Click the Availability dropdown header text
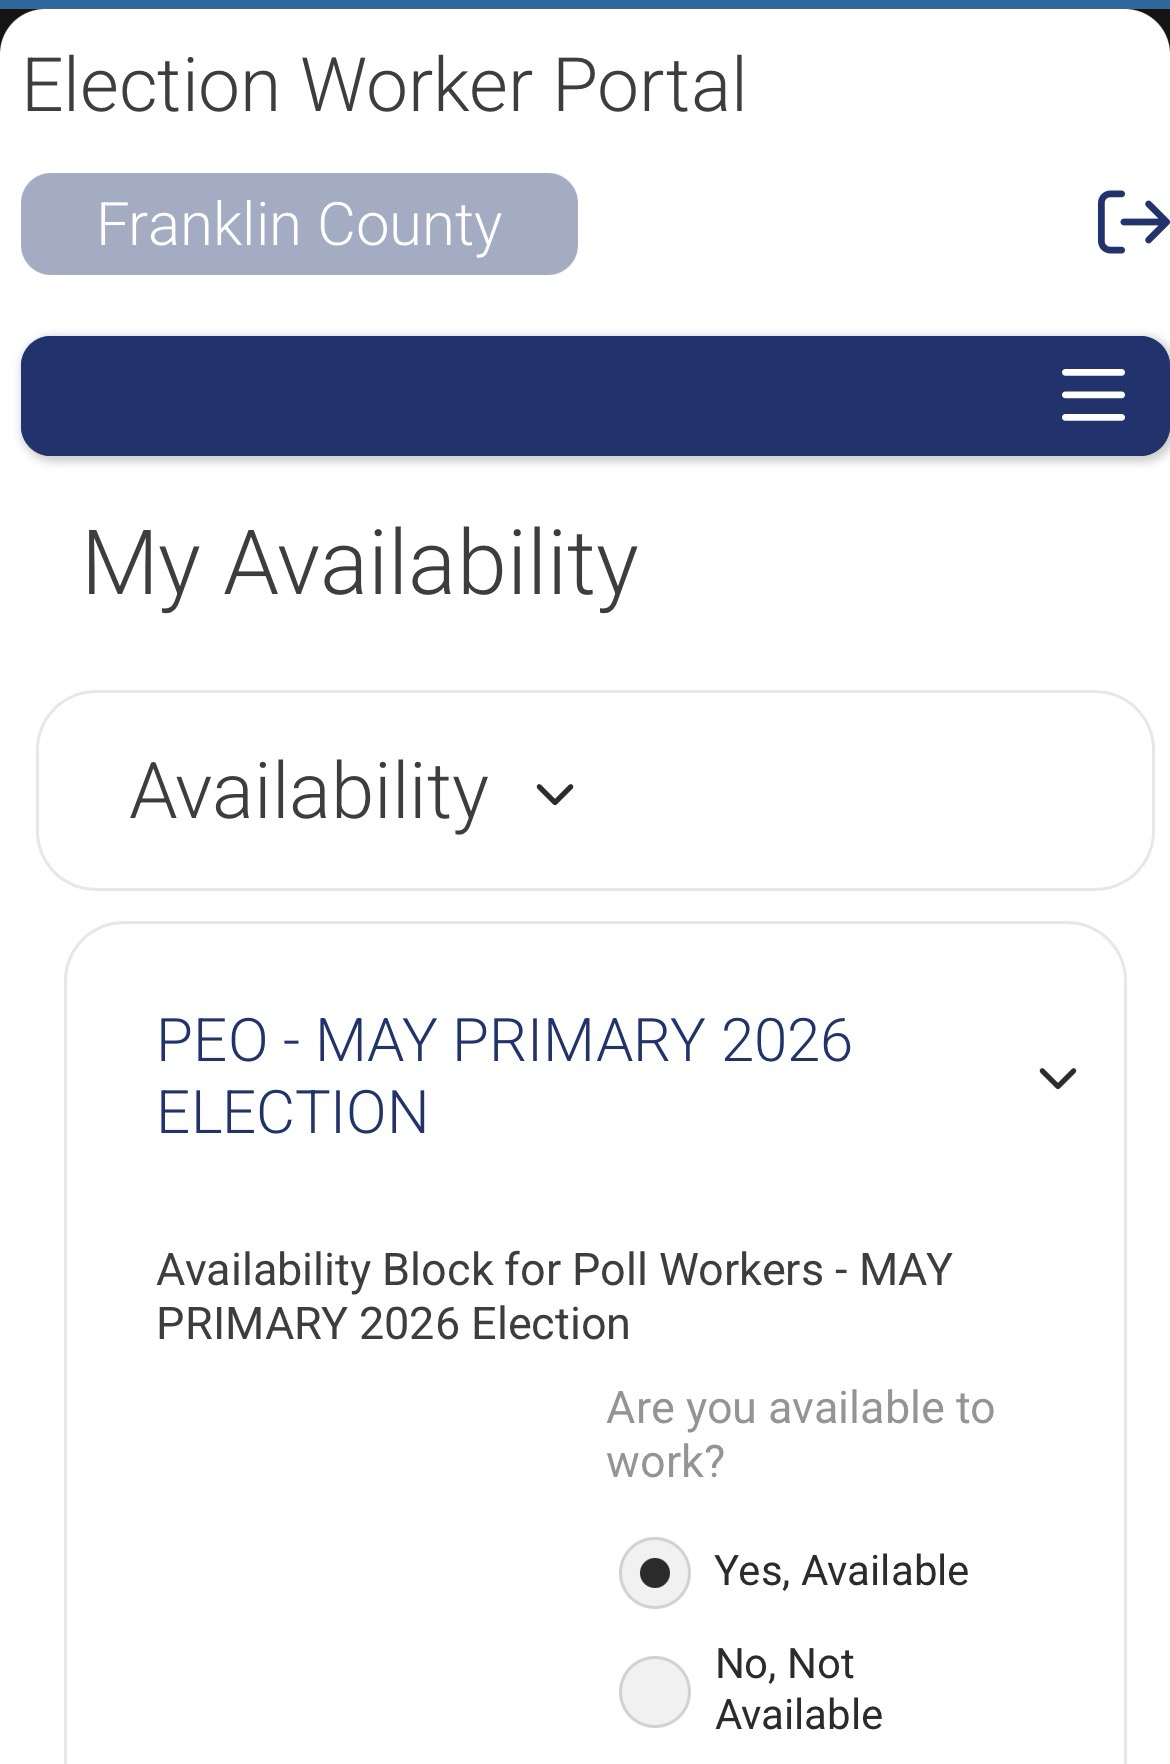 pos(309,792)
